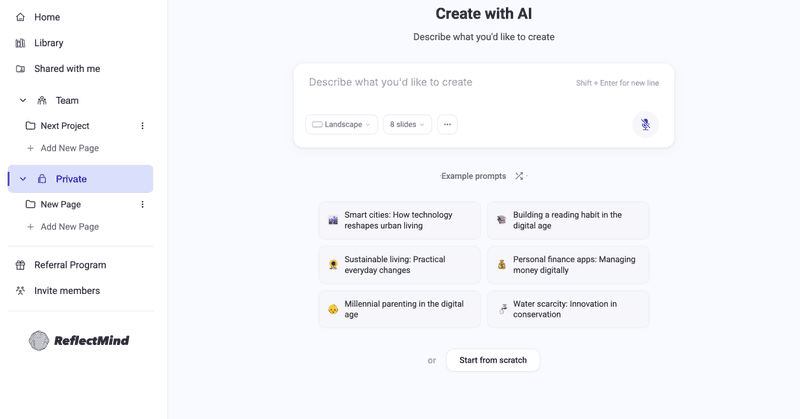This screenshot has width=800, height=419.
Task: Click the Private lock icon
Action: click(42, 179)
